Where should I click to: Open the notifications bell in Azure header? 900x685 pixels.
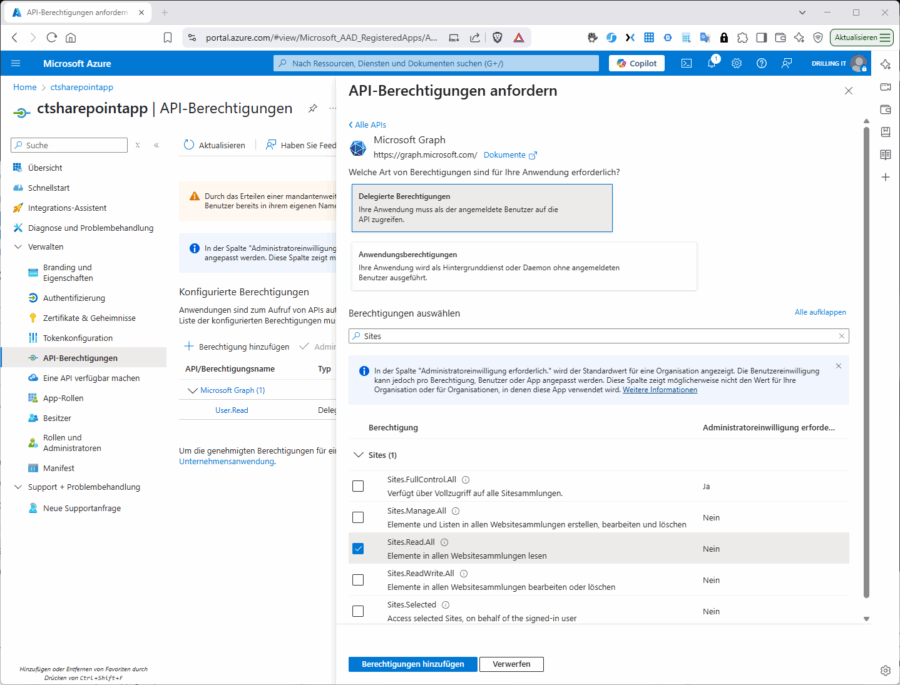pos(712,63)
